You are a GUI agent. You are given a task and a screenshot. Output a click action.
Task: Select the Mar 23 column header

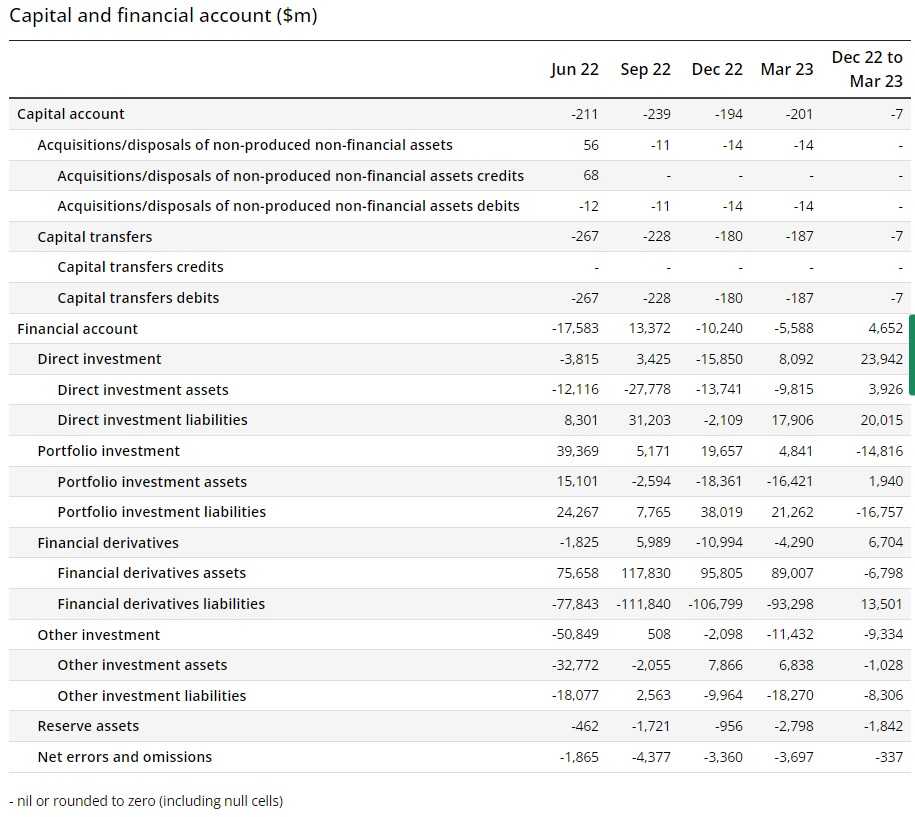(787, 69)
